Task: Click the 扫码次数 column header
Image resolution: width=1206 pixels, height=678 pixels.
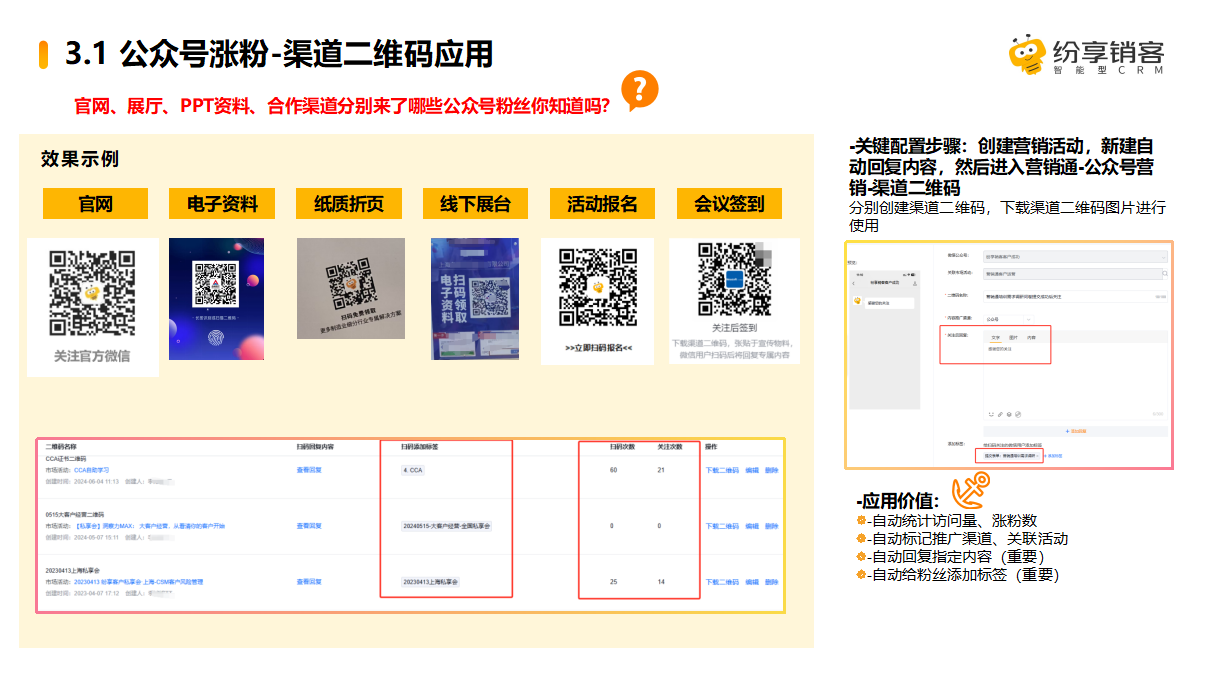Action: [x=624, y=447]
